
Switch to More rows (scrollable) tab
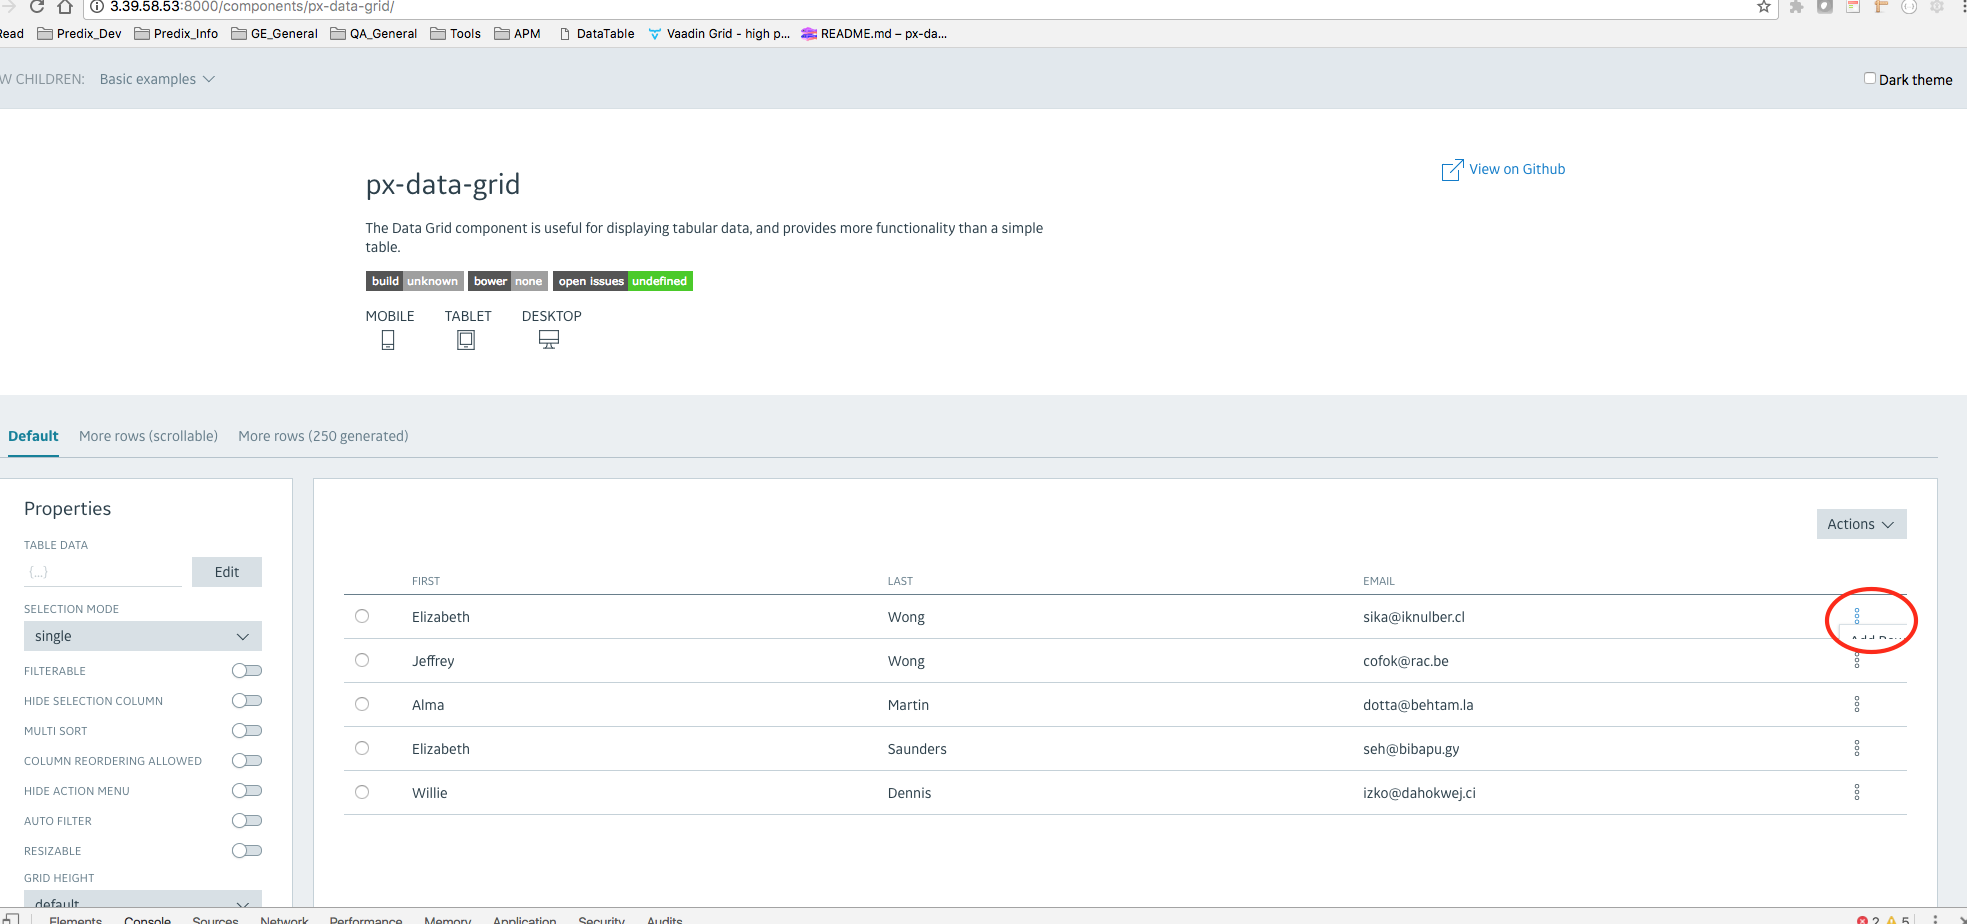pos(148,436)
